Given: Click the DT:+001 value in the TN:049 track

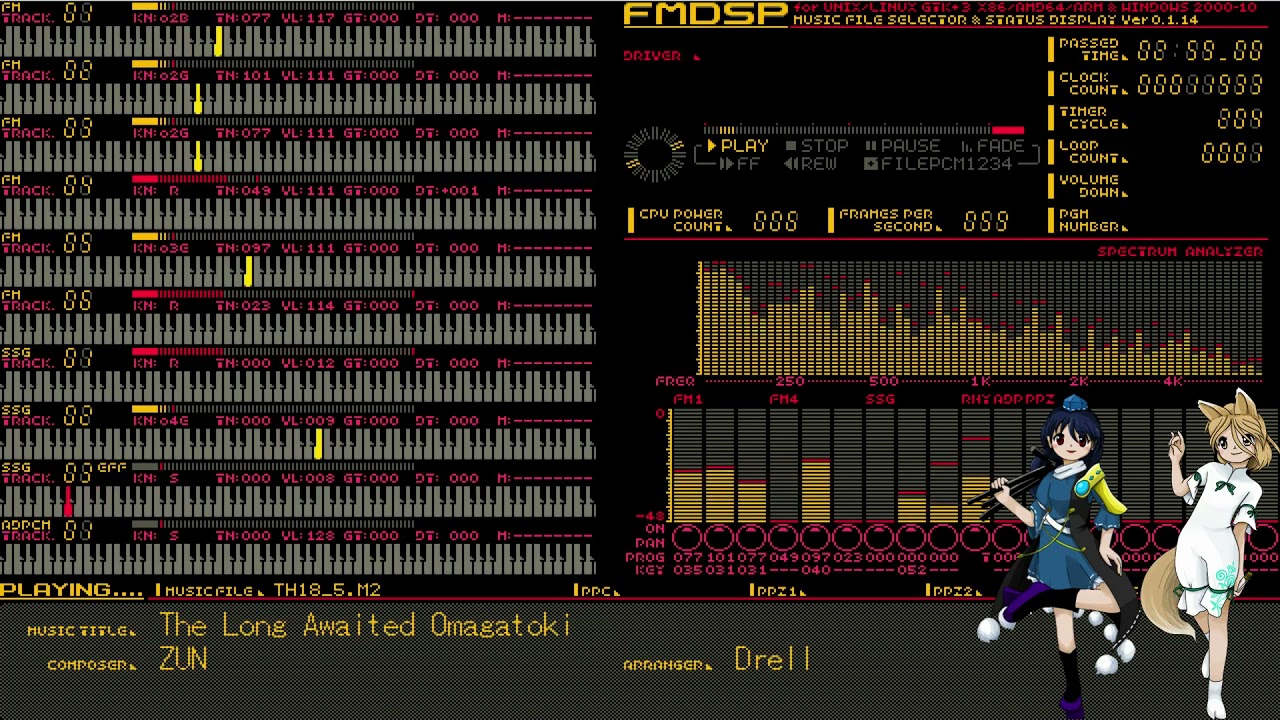Looking at the screenshot, I should [x=447, y=190].
